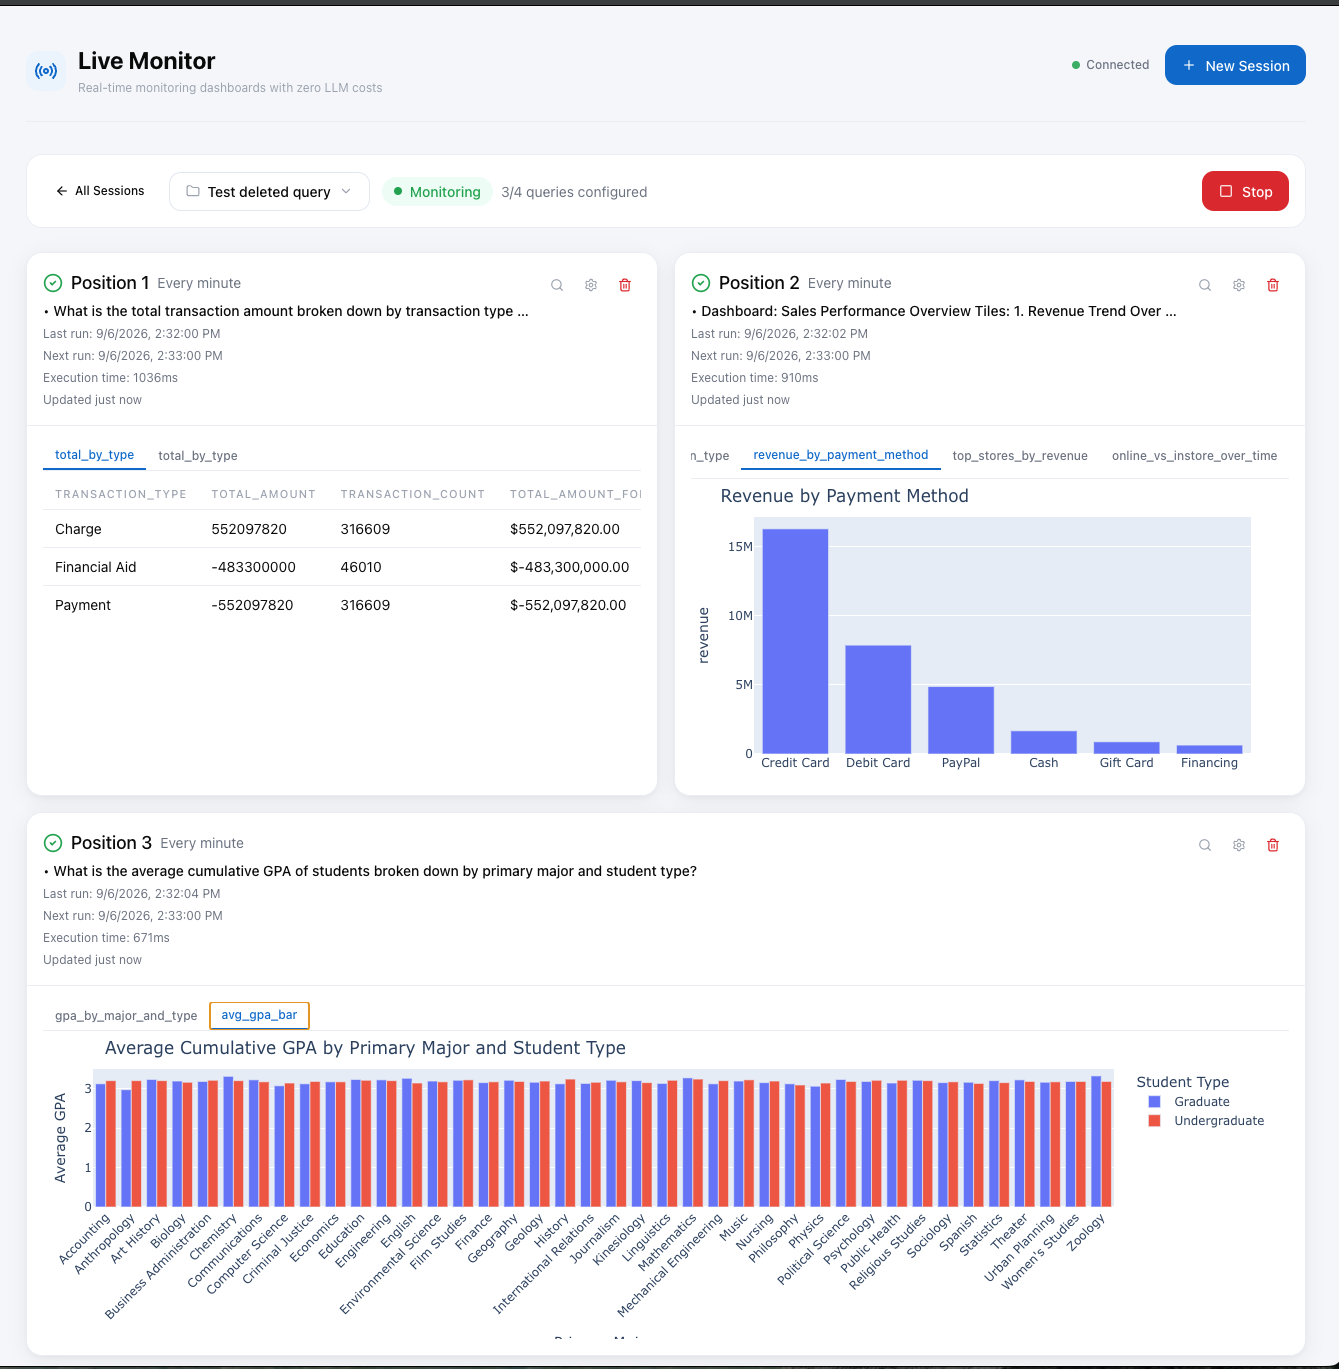Click the Cash axis label
This screenshot has width=1339, height=1369.
(1043, 762)
